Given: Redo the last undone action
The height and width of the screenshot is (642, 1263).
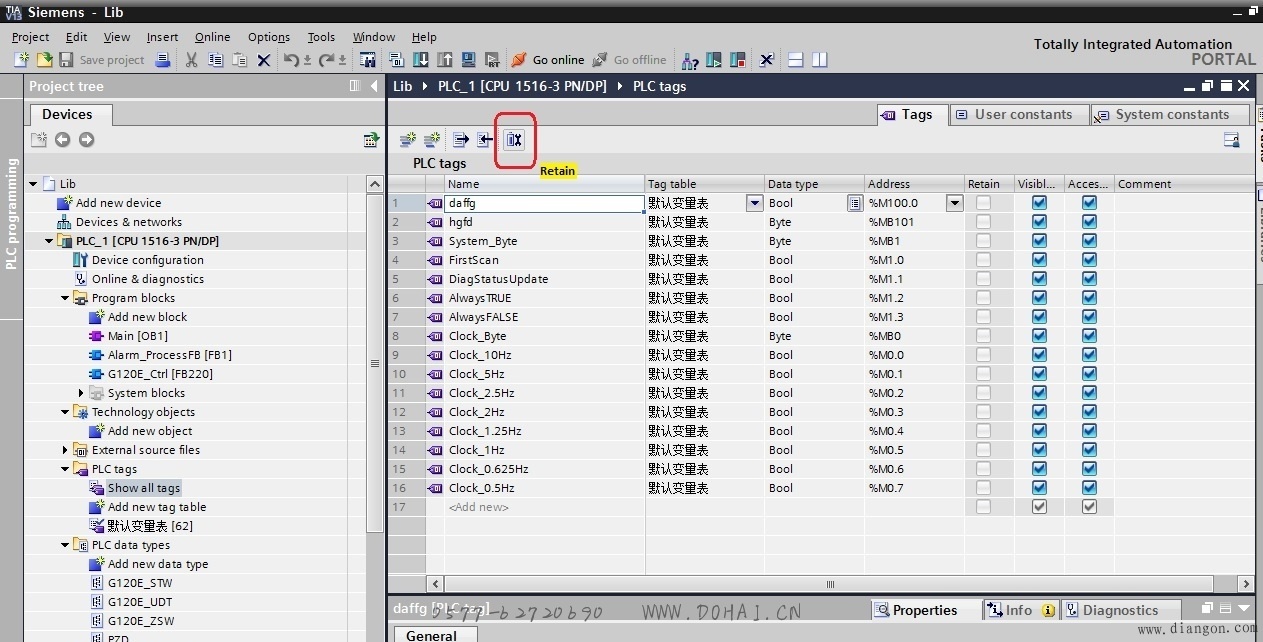Looking at the screenshot, I should pos(327,60).
